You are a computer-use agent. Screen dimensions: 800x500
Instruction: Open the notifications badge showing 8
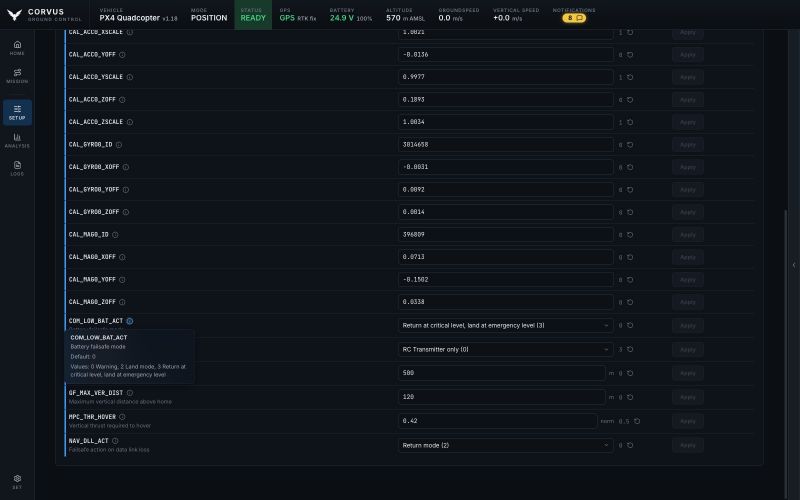tap(574, 18)
